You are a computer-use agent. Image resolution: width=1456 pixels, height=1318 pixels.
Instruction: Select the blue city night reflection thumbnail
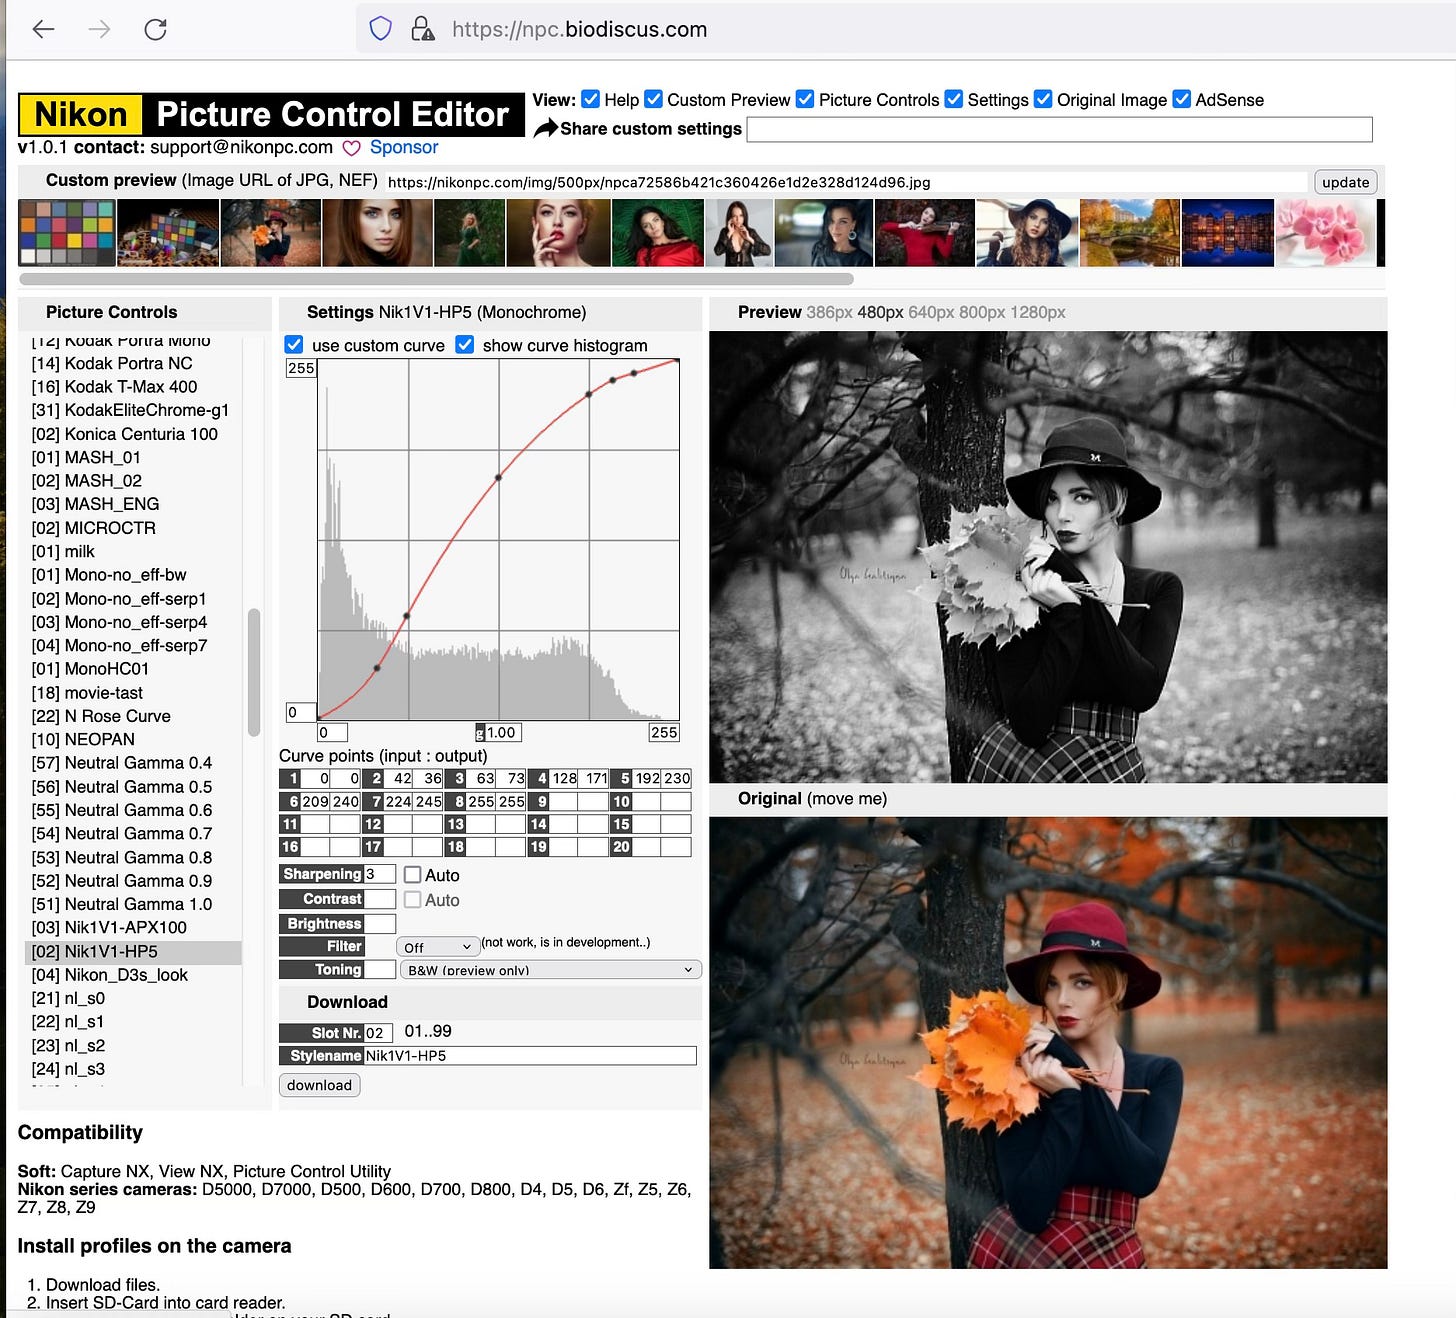click(1228, 233)
